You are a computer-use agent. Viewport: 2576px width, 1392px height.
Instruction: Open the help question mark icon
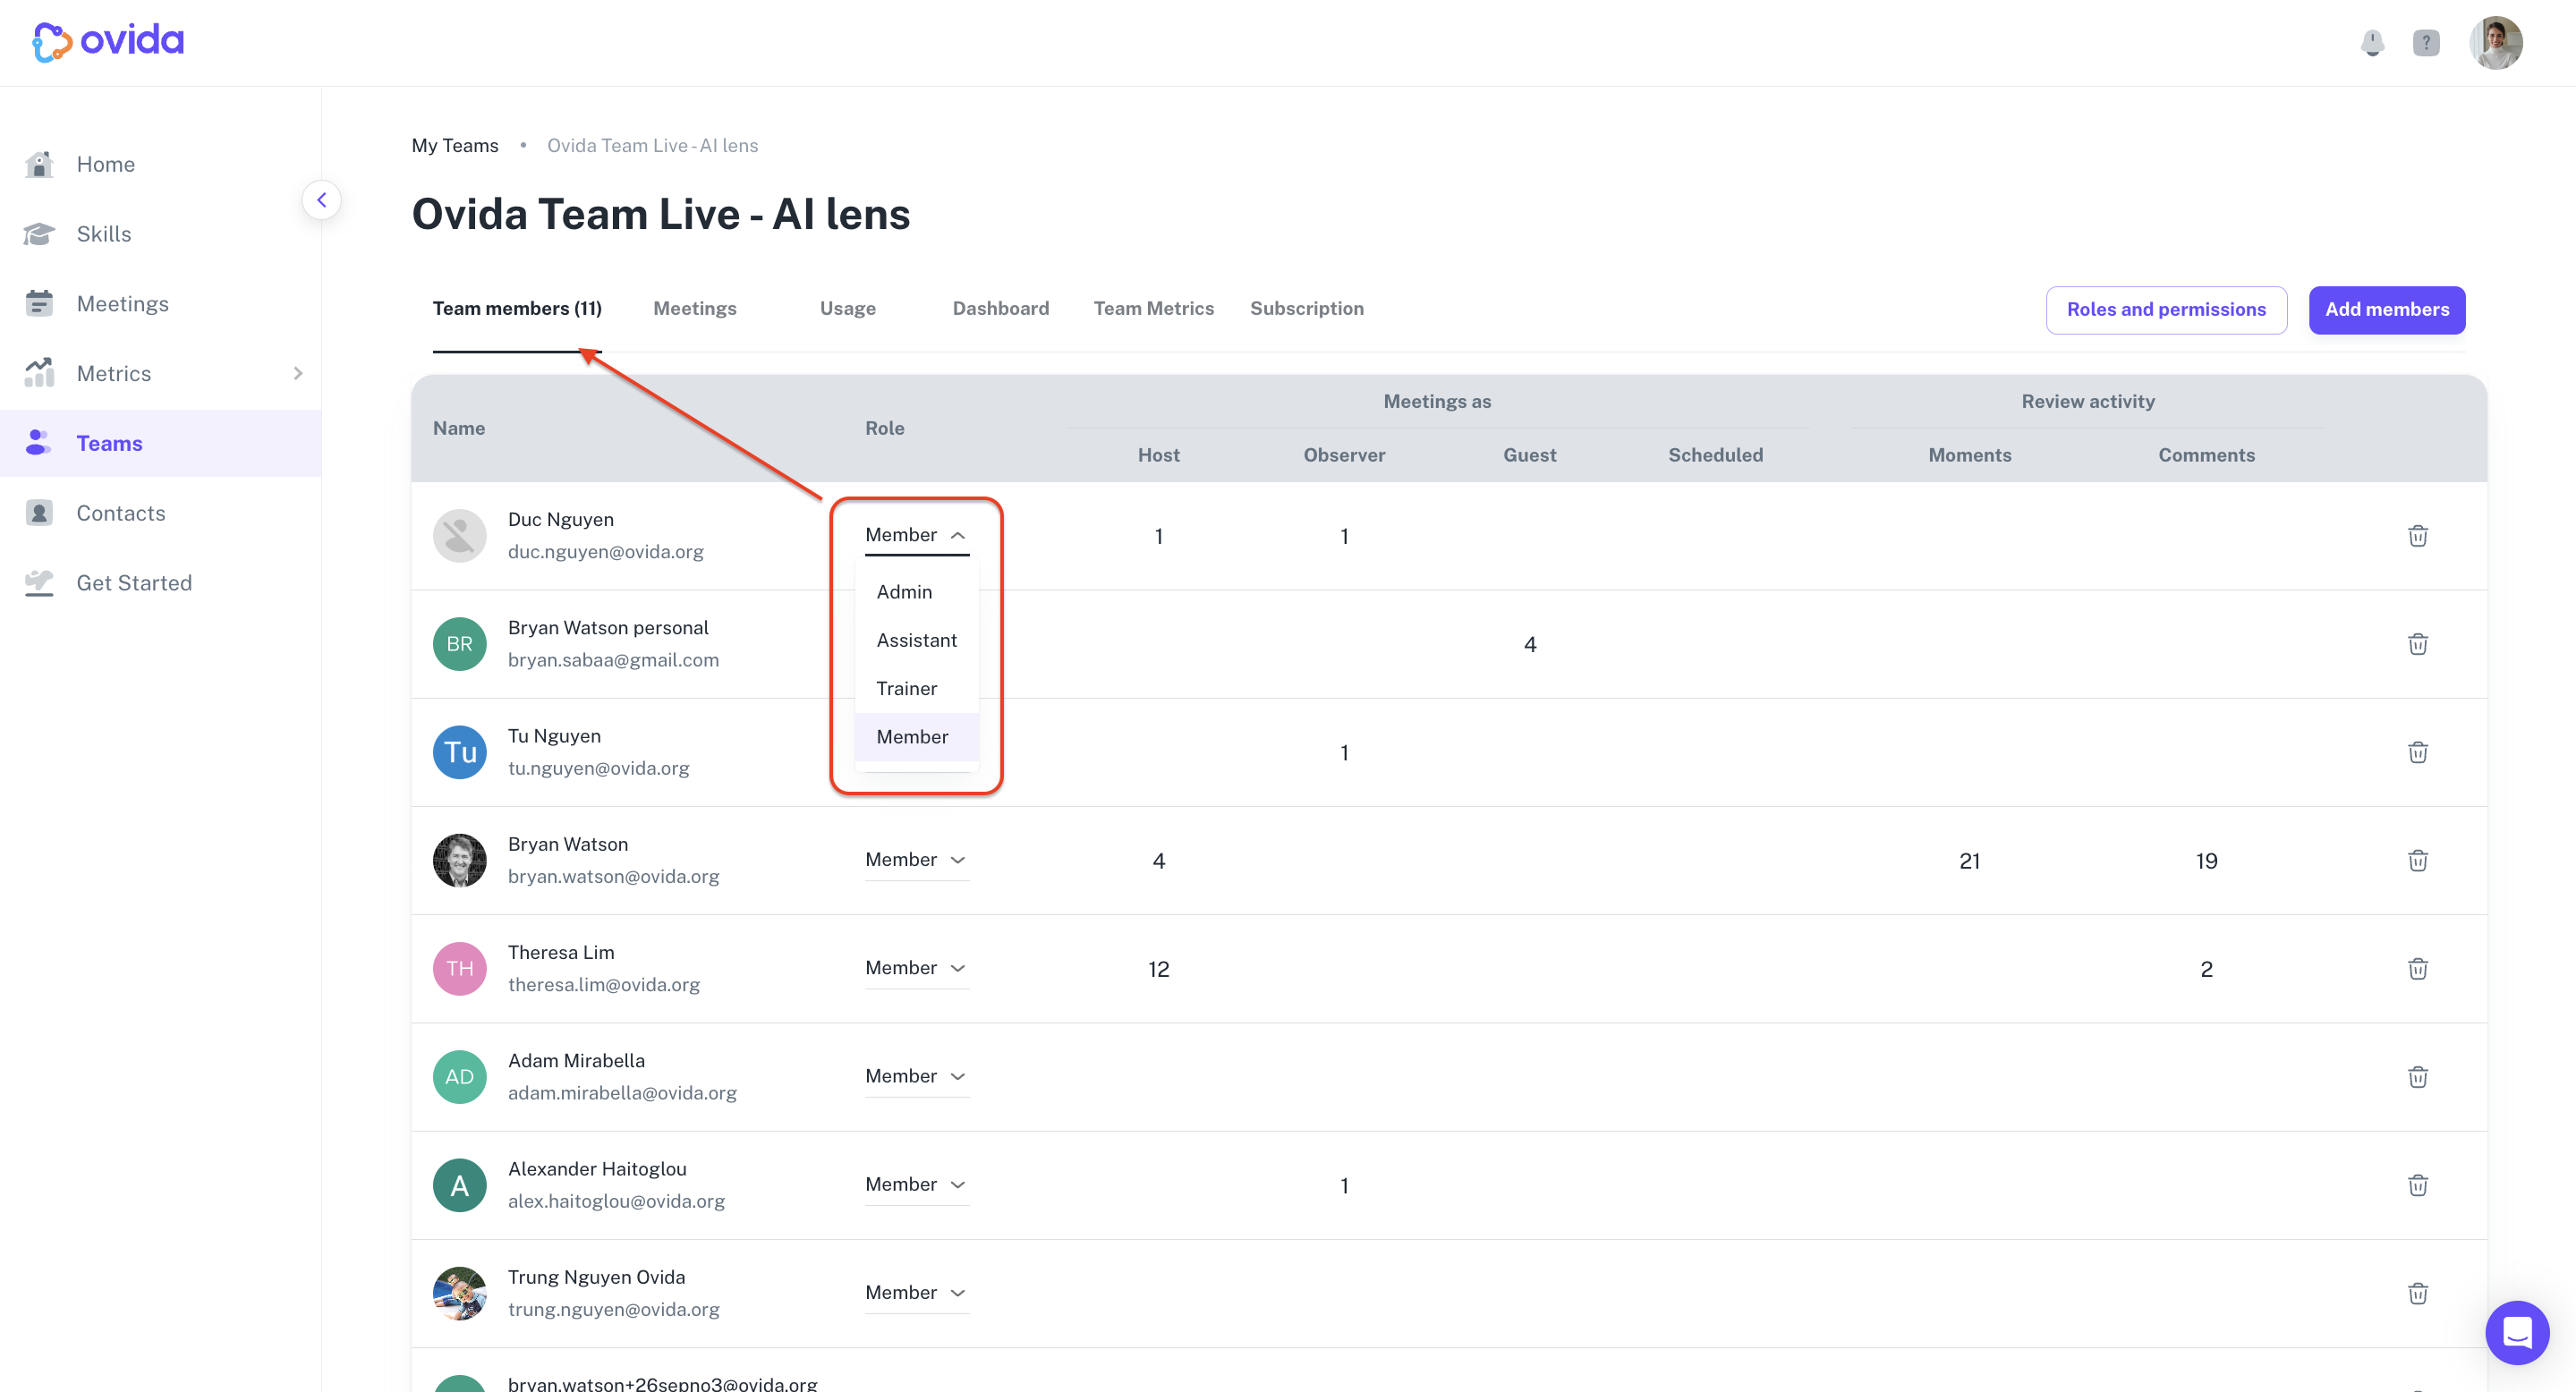coord(2426,43)
